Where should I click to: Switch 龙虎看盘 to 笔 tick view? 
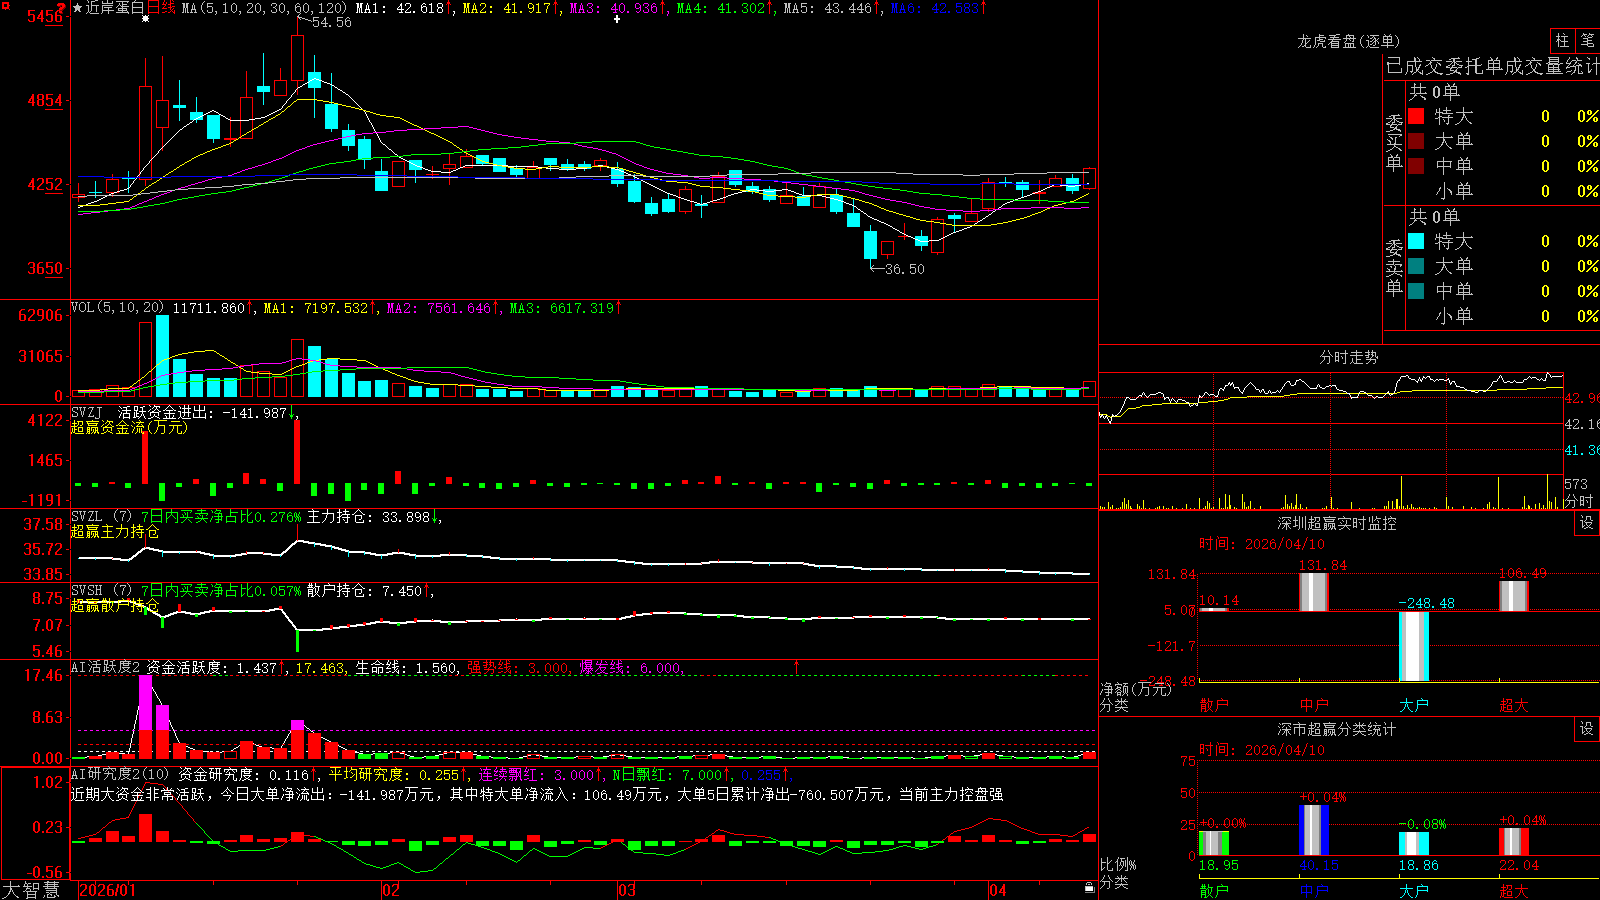point(1587,40)
